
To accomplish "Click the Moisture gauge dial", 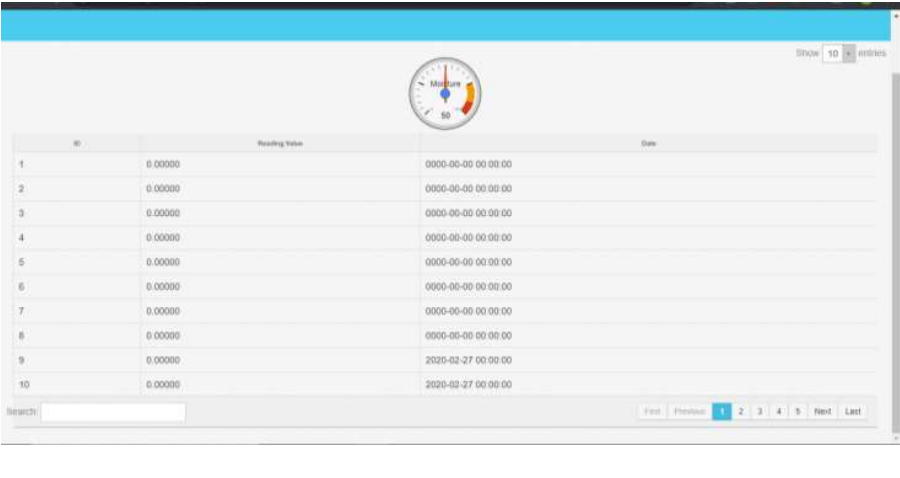I will click(x=445, y=93).
